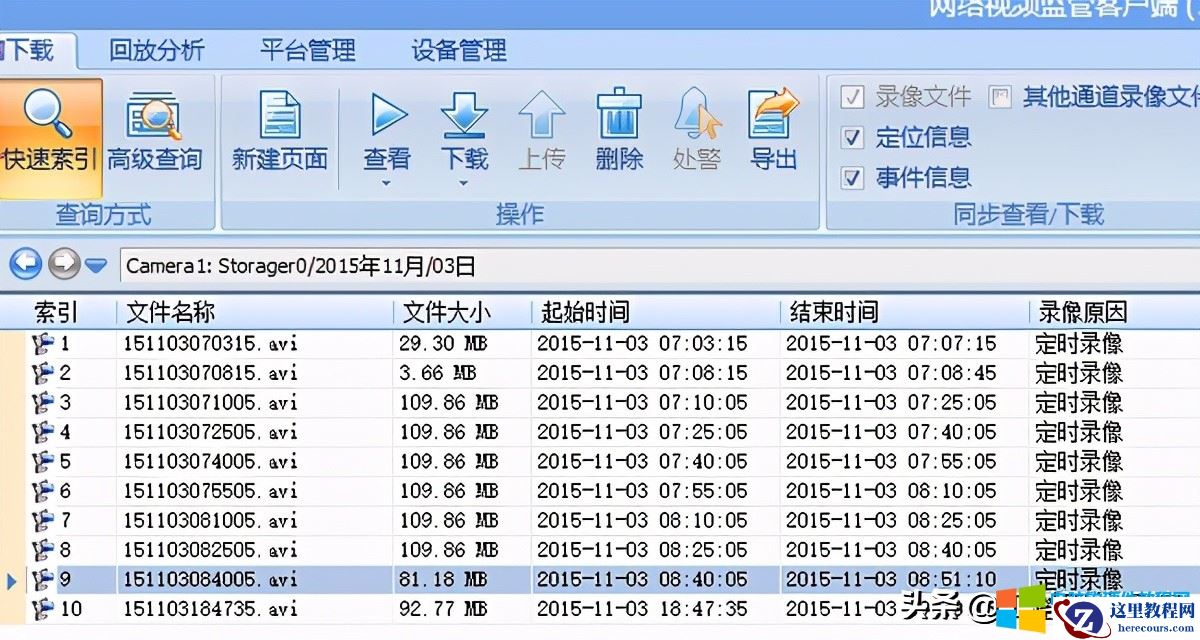Click the 高级查询 advanced query icon

point(155,130)
